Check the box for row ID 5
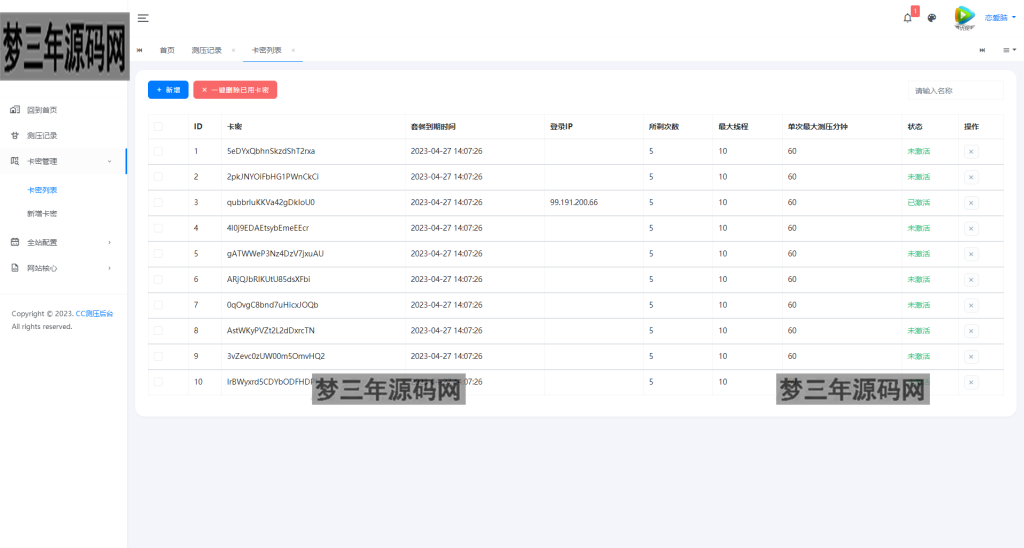The width and height of the screenshot is (1024, 548). coord(158,253)
